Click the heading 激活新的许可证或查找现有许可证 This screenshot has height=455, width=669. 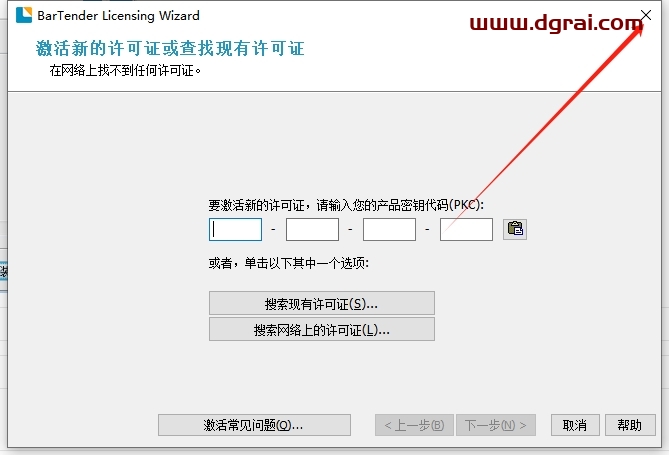(170, 48)
